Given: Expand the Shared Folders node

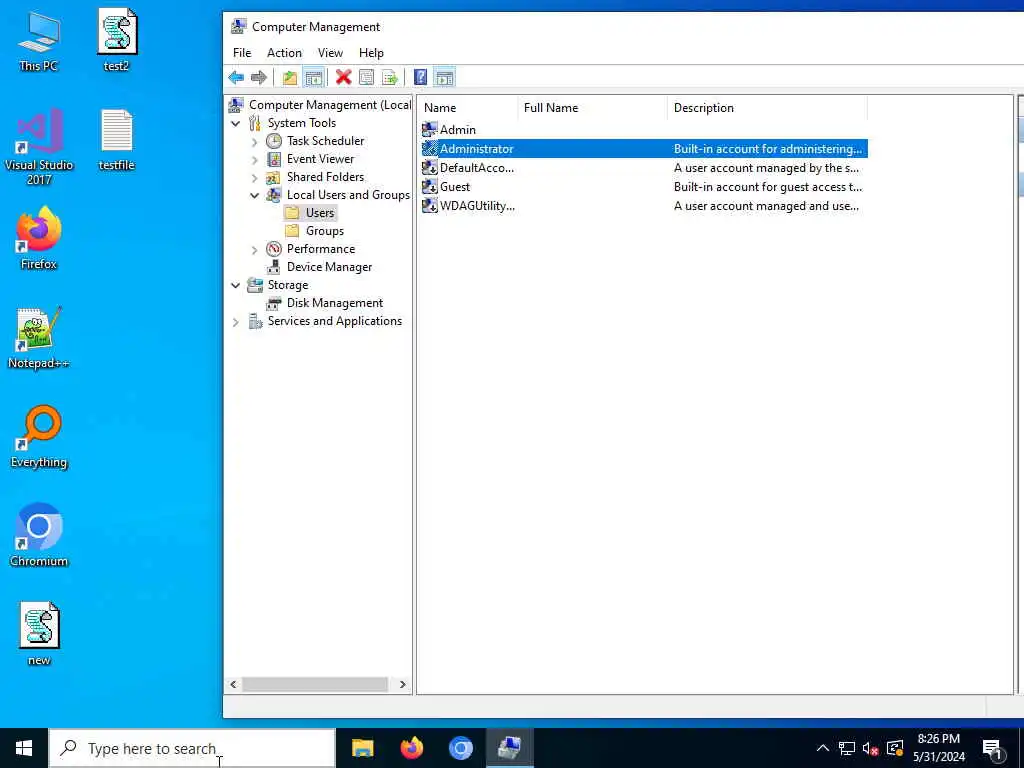Looking at the screenshot, I should coord(255,178).
